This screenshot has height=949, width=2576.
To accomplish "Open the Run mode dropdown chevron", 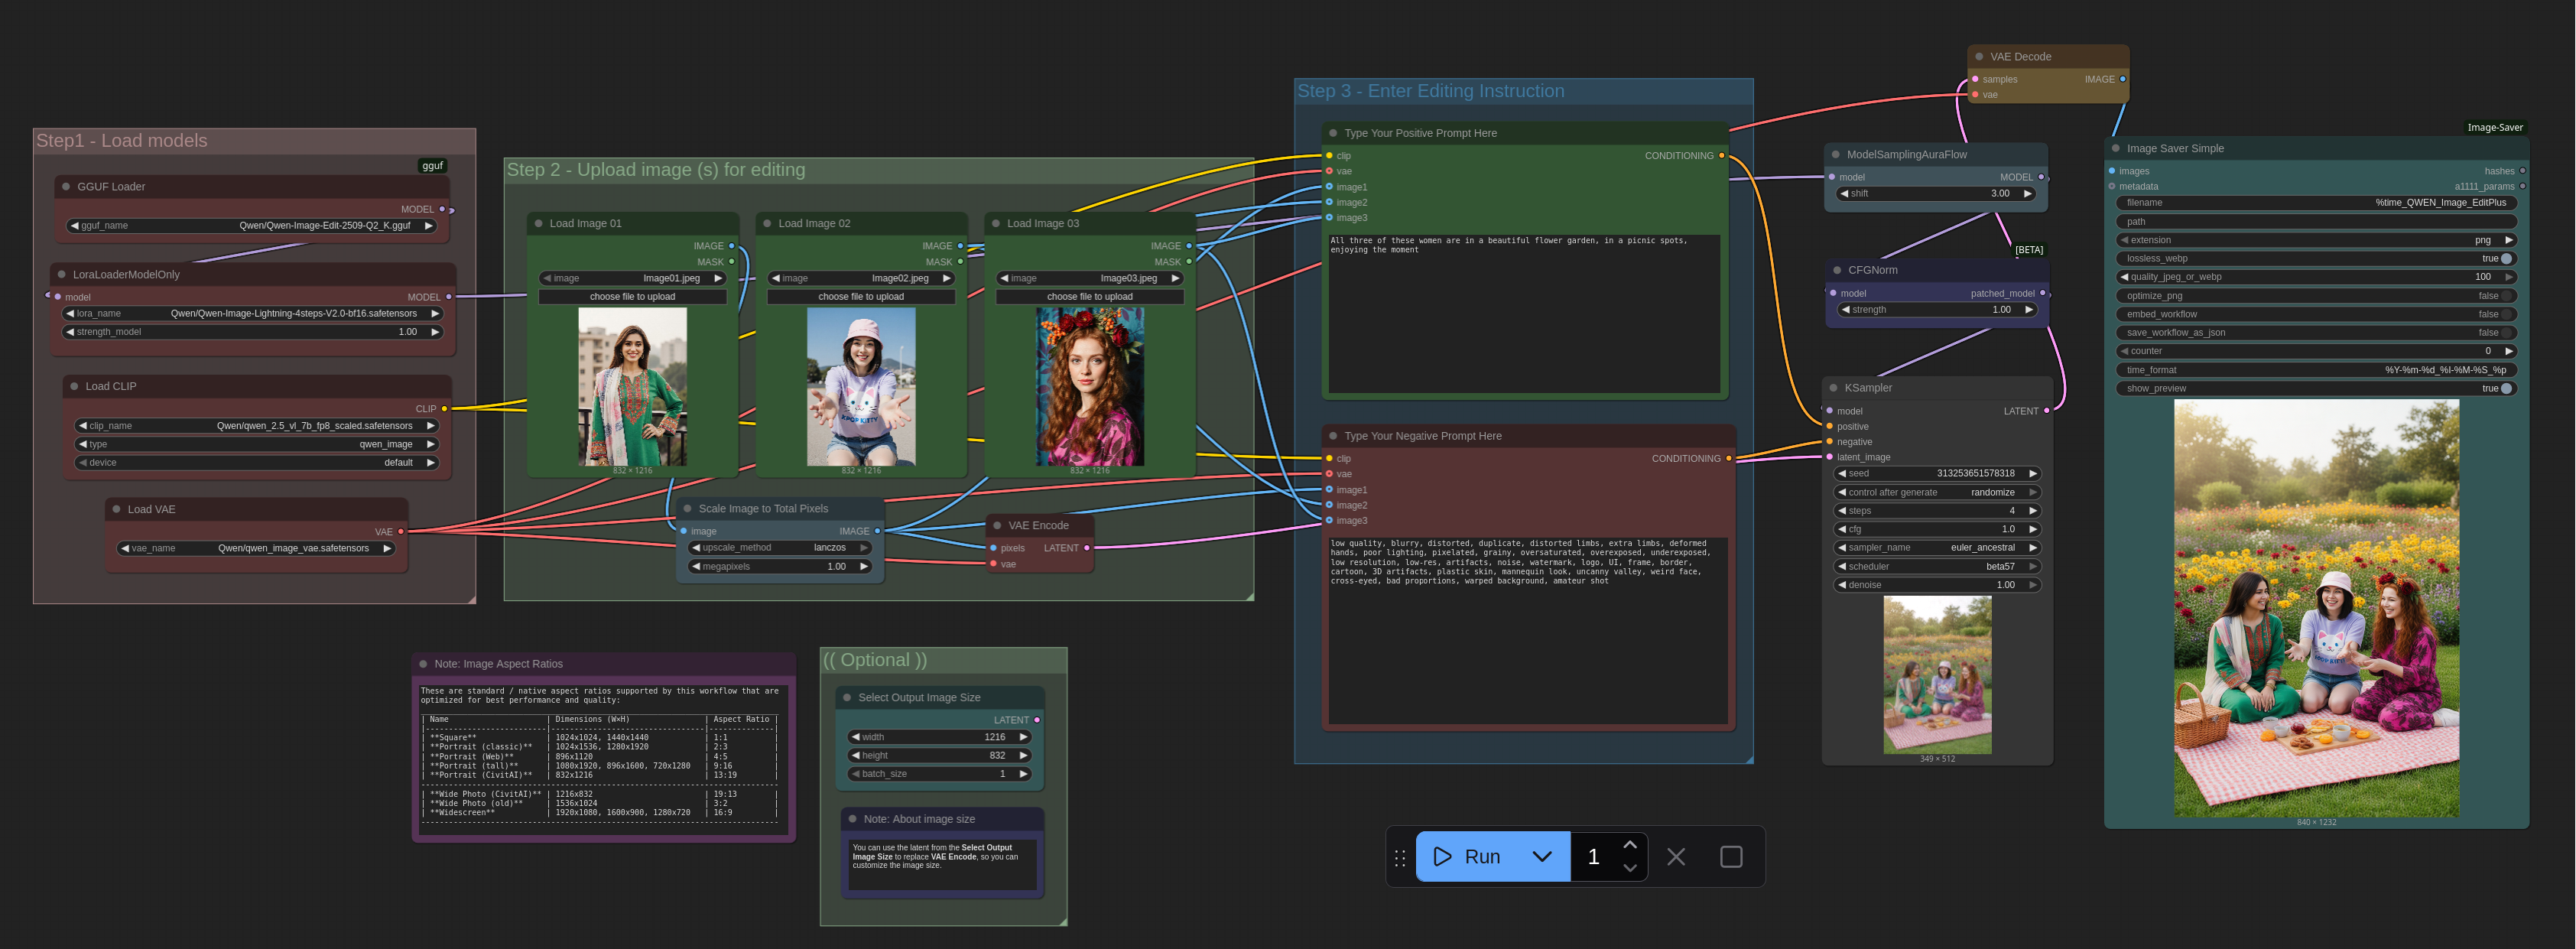I will (x=1542, y=857).
